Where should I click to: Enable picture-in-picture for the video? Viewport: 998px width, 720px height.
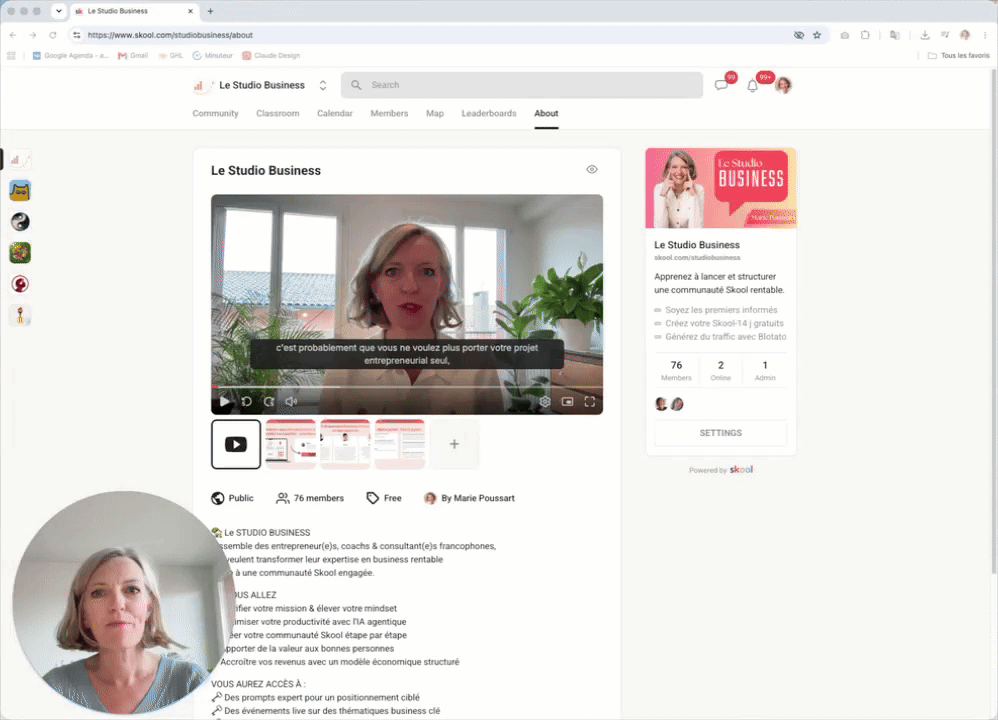[567, 402]
